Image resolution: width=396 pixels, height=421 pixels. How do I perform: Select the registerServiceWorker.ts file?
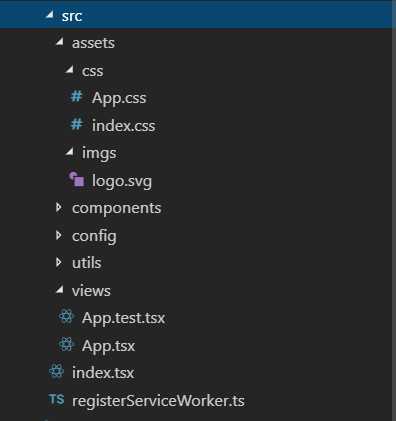click(158, 400)
